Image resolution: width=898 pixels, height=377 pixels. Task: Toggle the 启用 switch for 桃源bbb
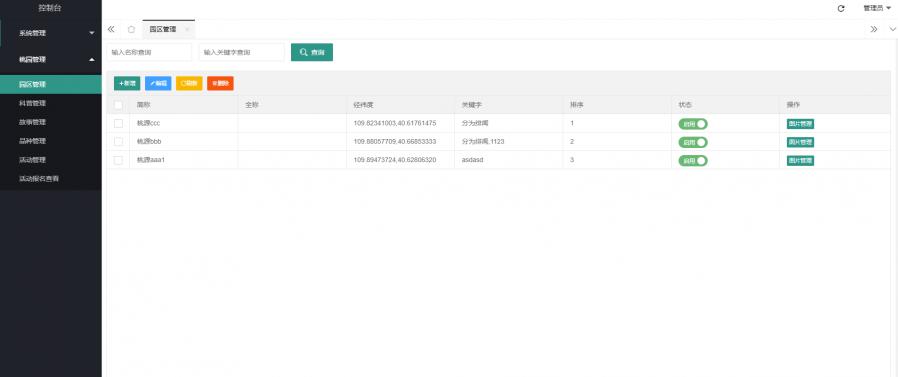coord(693,142)
